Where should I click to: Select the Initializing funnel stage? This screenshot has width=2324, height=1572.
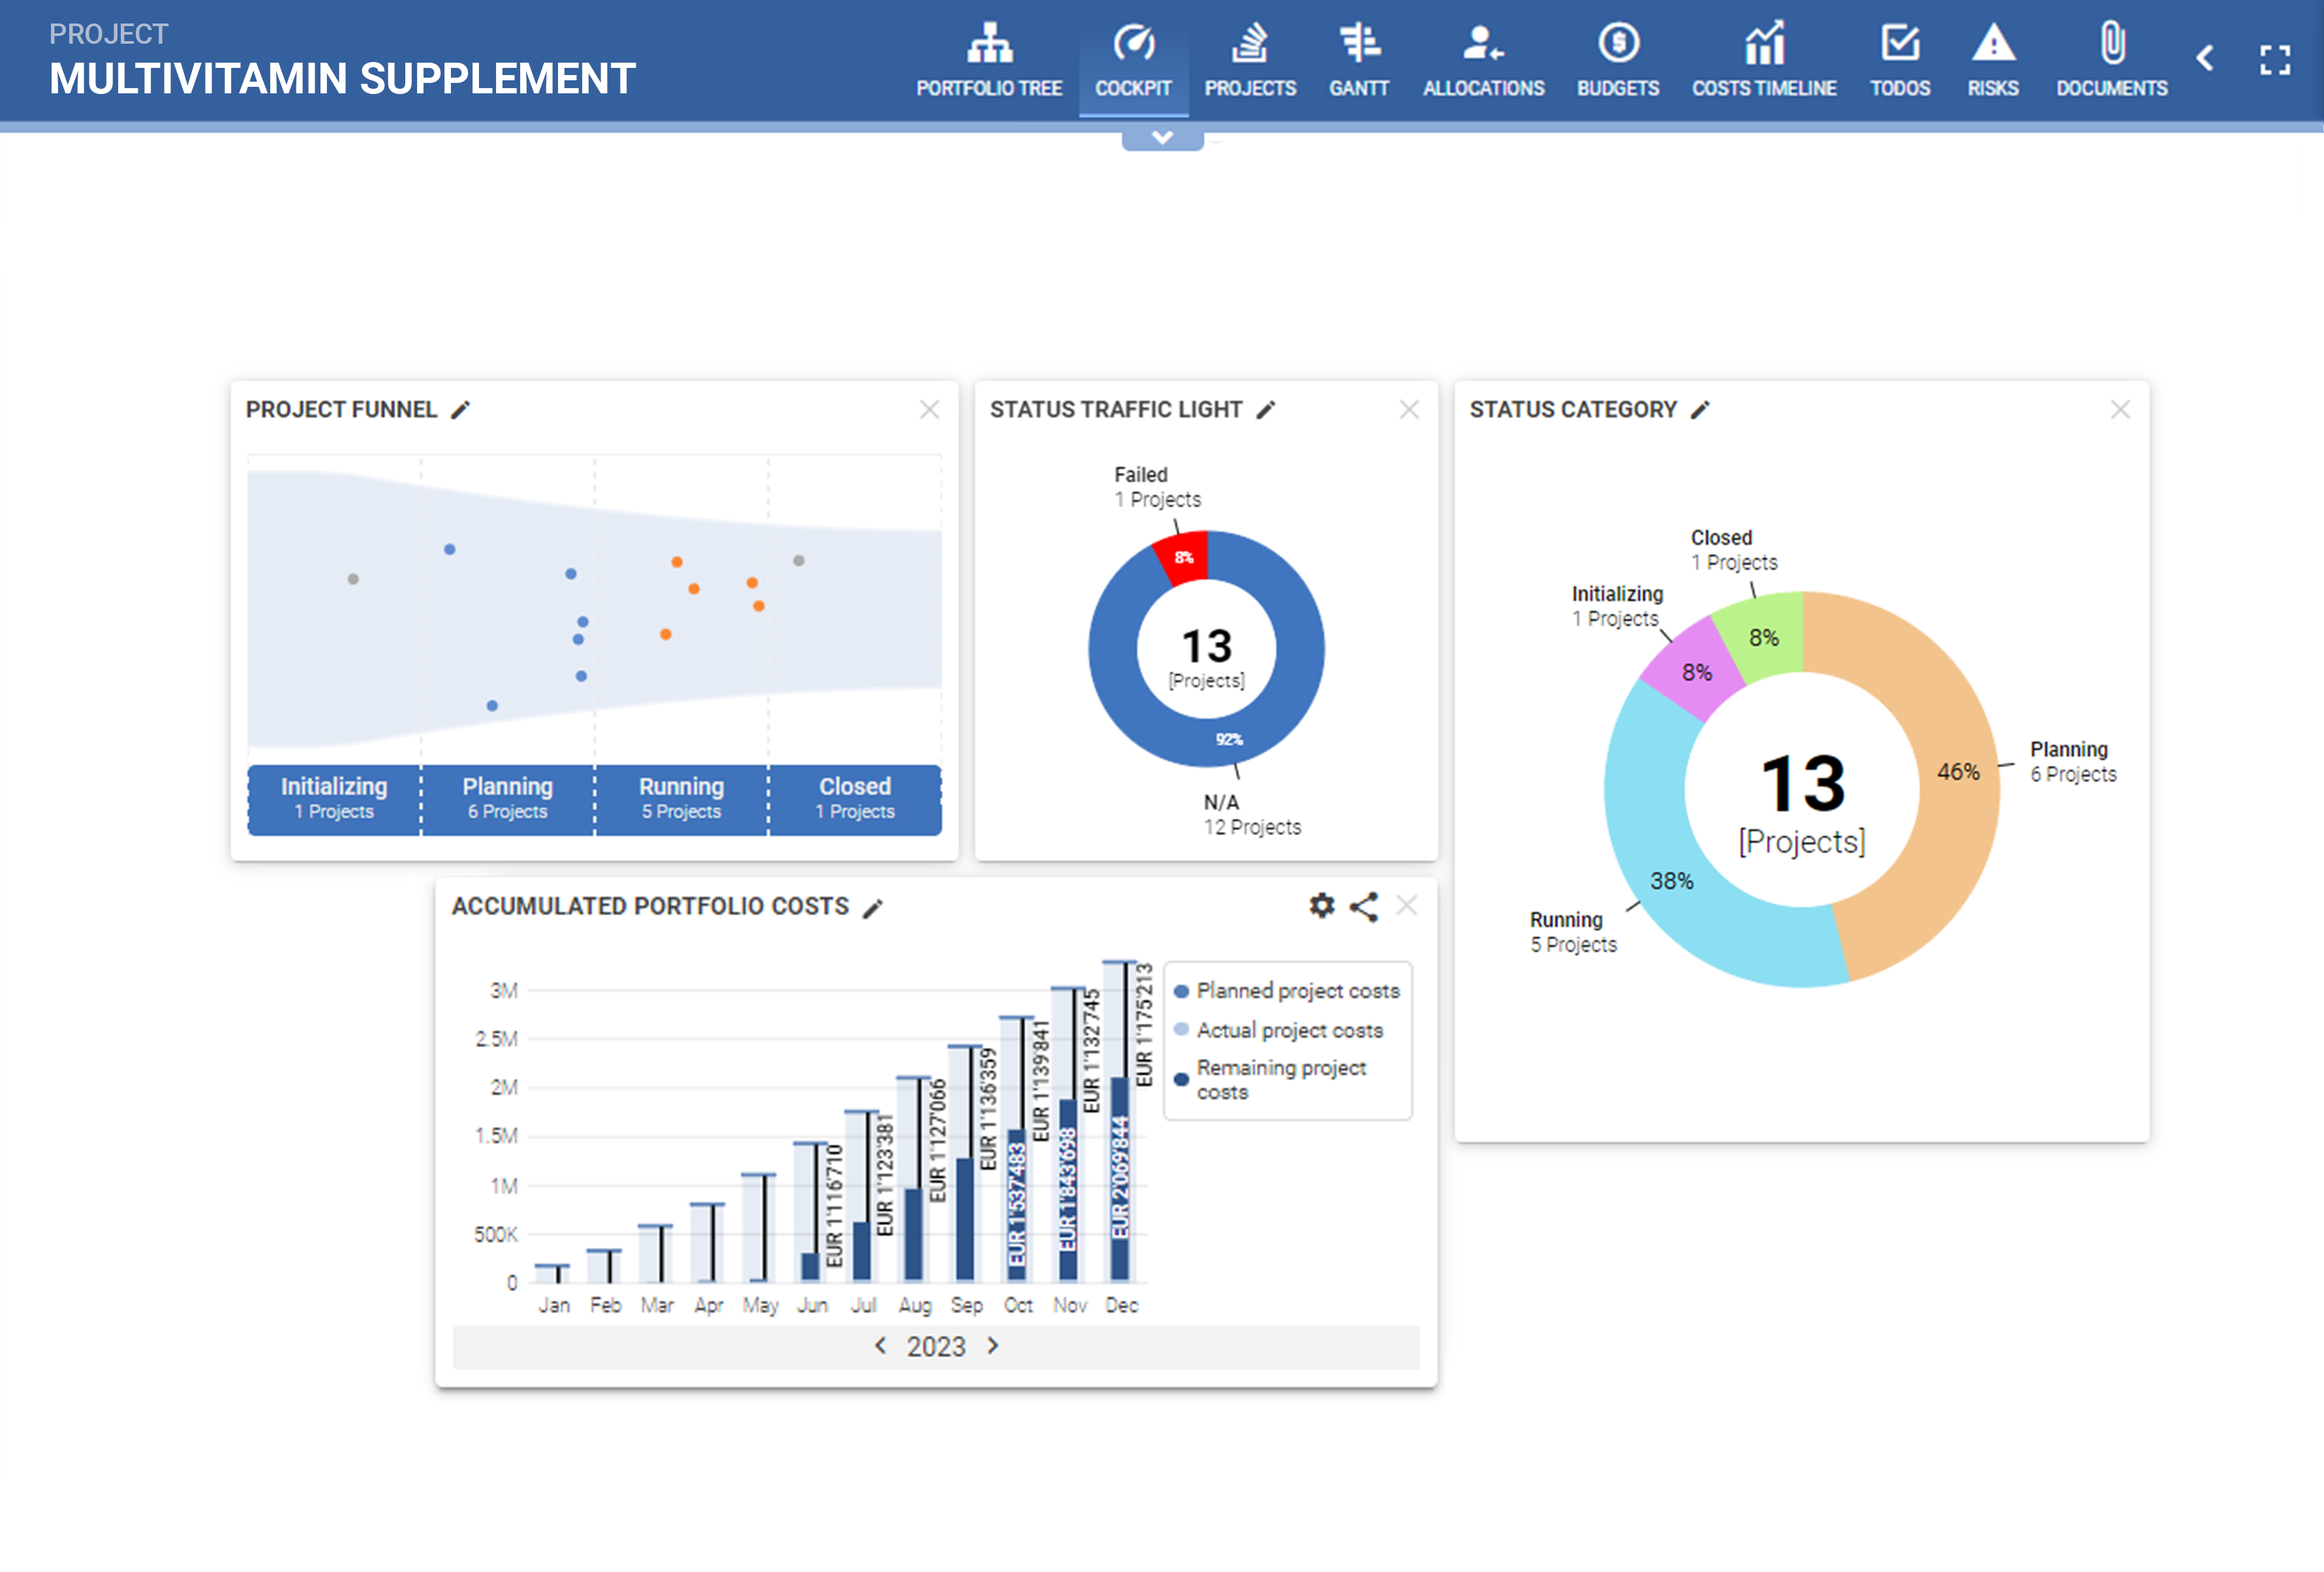[334, 799]
